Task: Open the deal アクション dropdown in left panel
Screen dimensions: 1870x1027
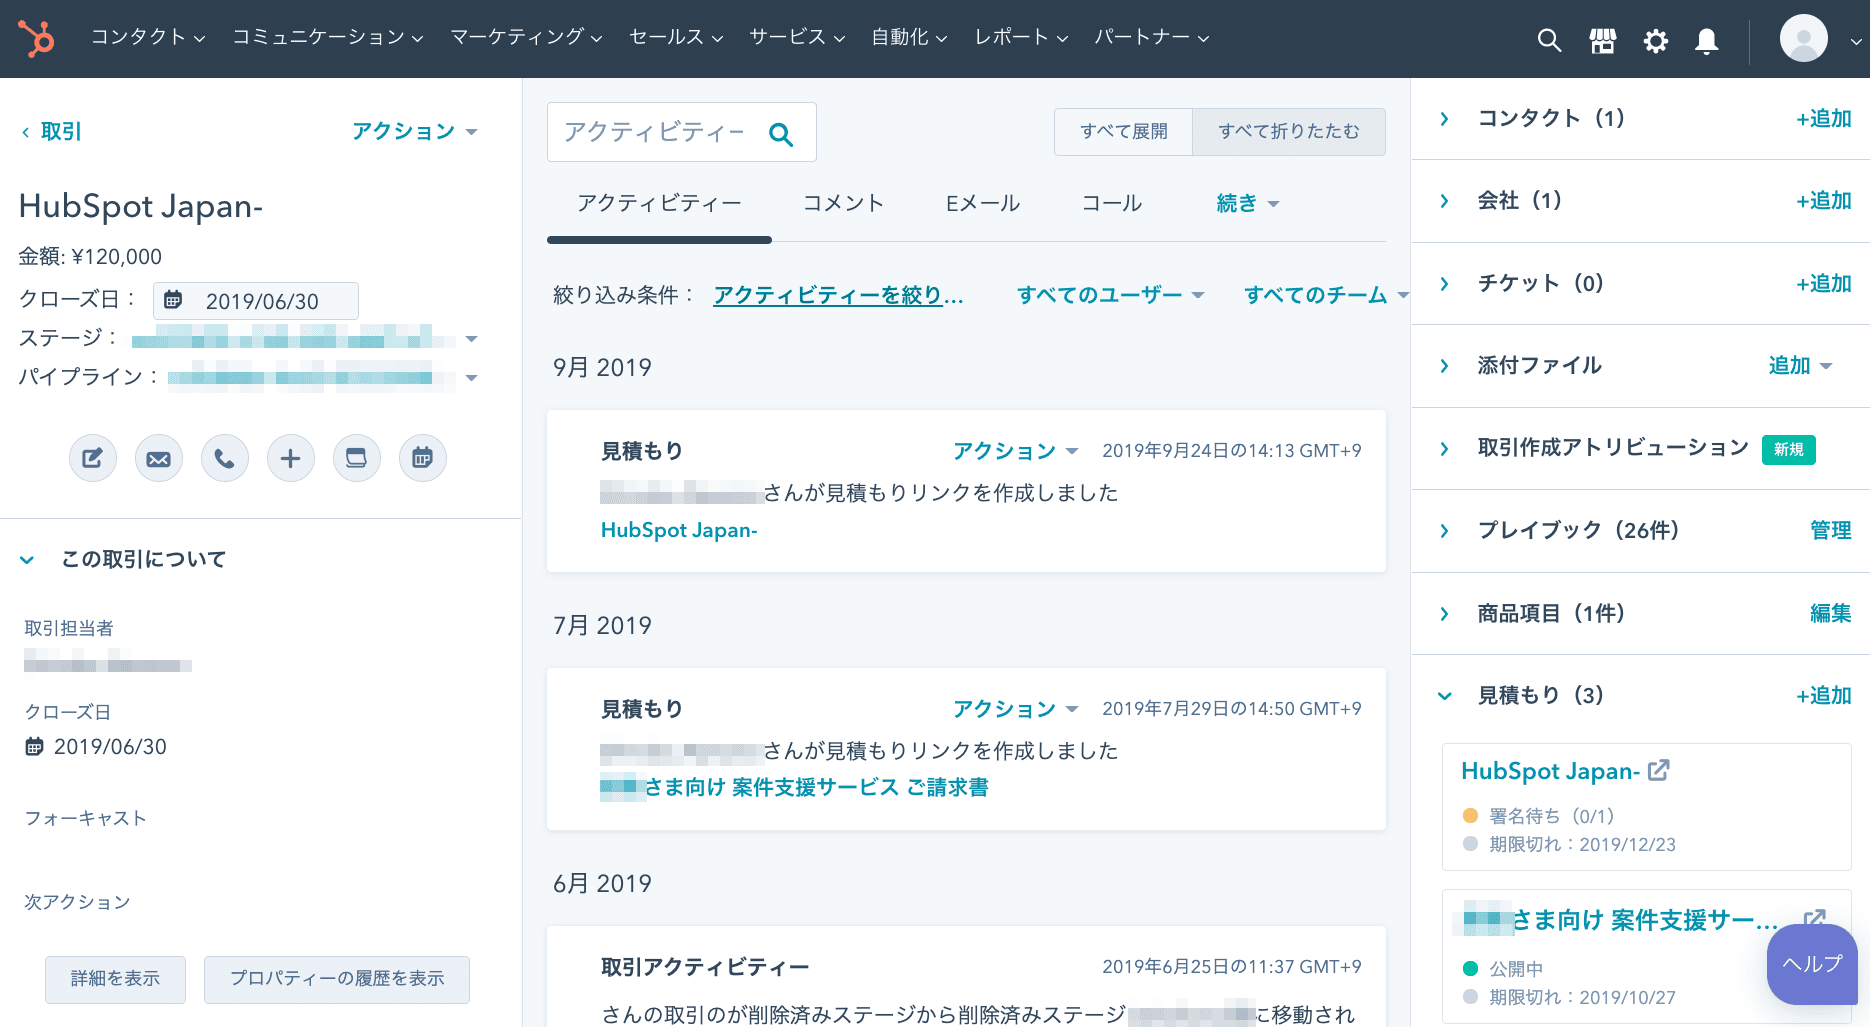Action: [x=414, y=131]
